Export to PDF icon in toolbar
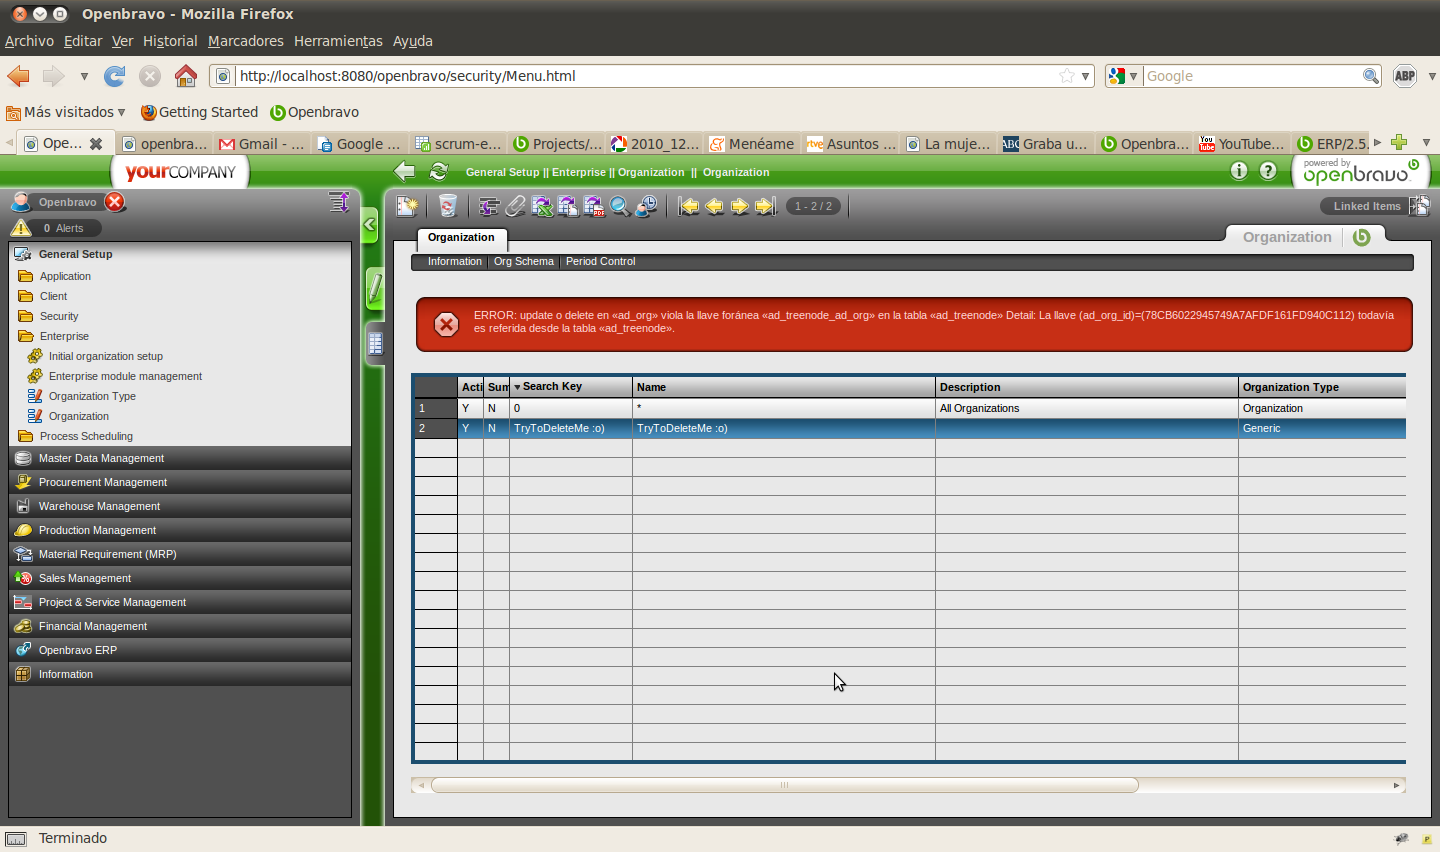This screenshot has height=852, width=1440. (x=594, y=206)
